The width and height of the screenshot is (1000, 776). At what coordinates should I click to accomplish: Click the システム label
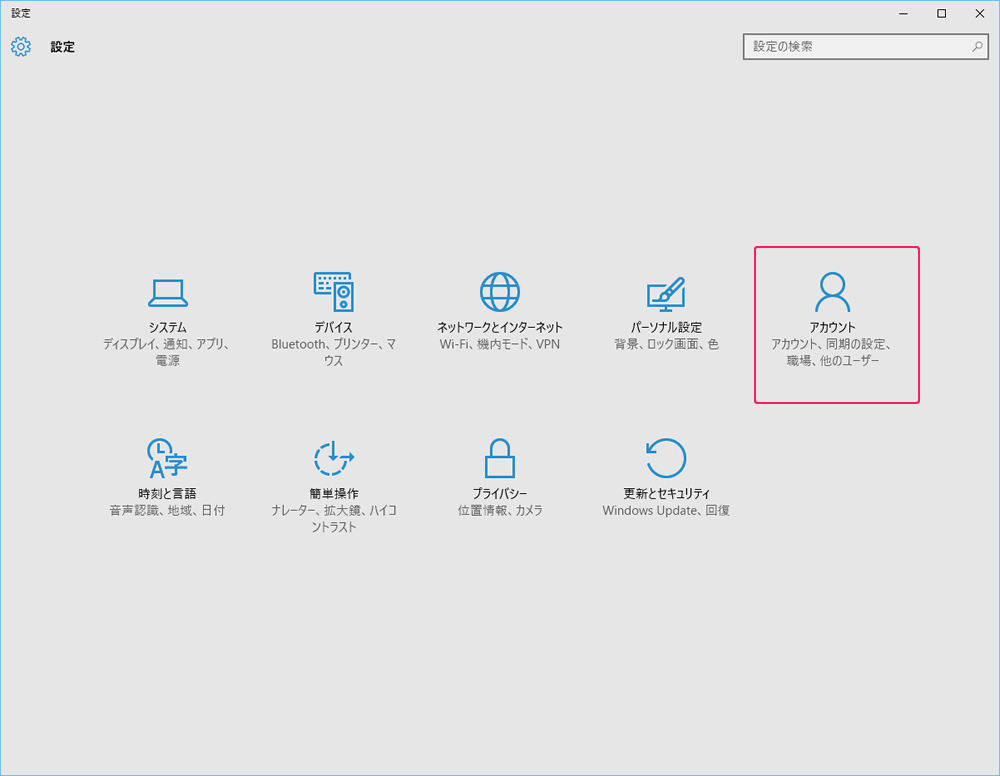(x=168, y=327)
